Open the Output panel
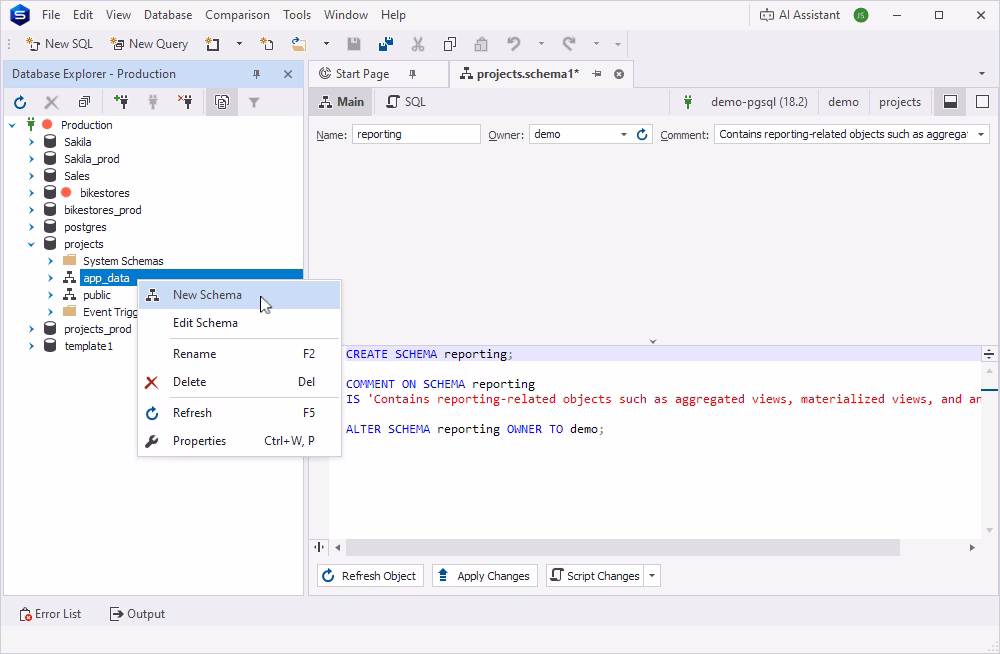This screenshot has width=1000, height=654. [137, 614]
